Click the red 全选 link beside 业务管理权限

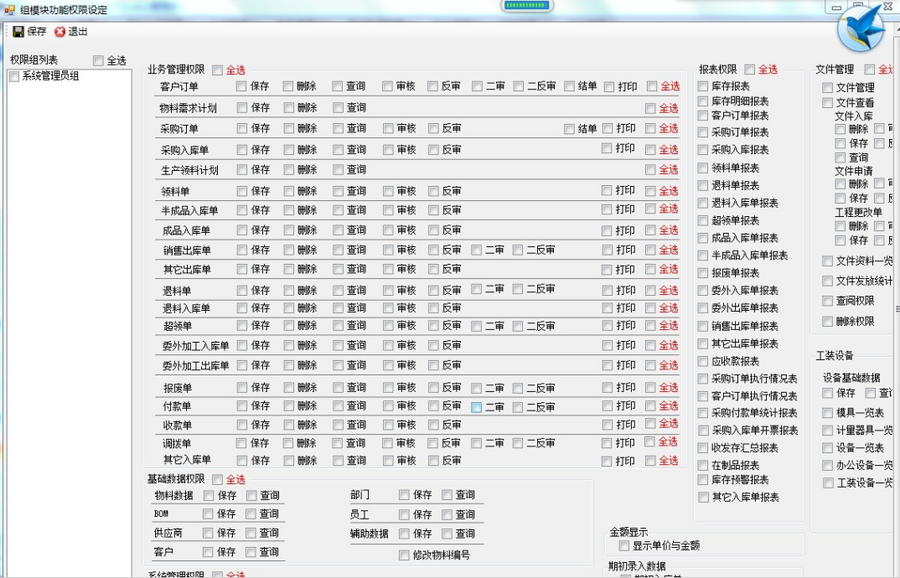[233, 70]
